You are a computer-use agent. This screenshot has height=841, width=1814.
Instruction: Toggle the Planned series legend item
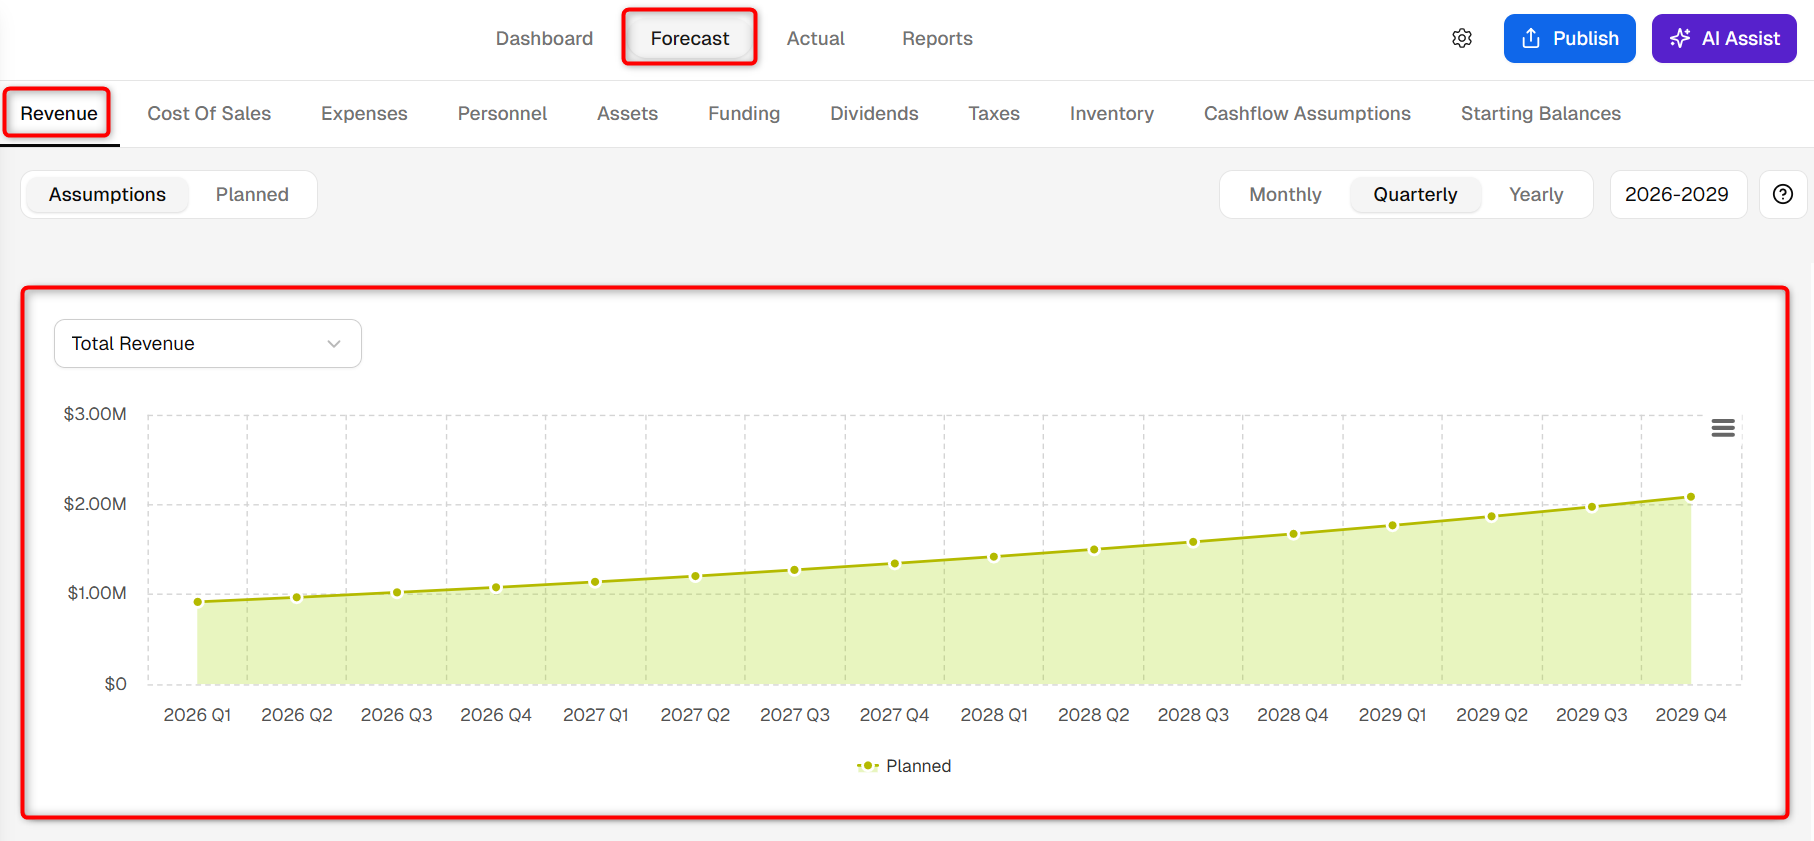904,766
